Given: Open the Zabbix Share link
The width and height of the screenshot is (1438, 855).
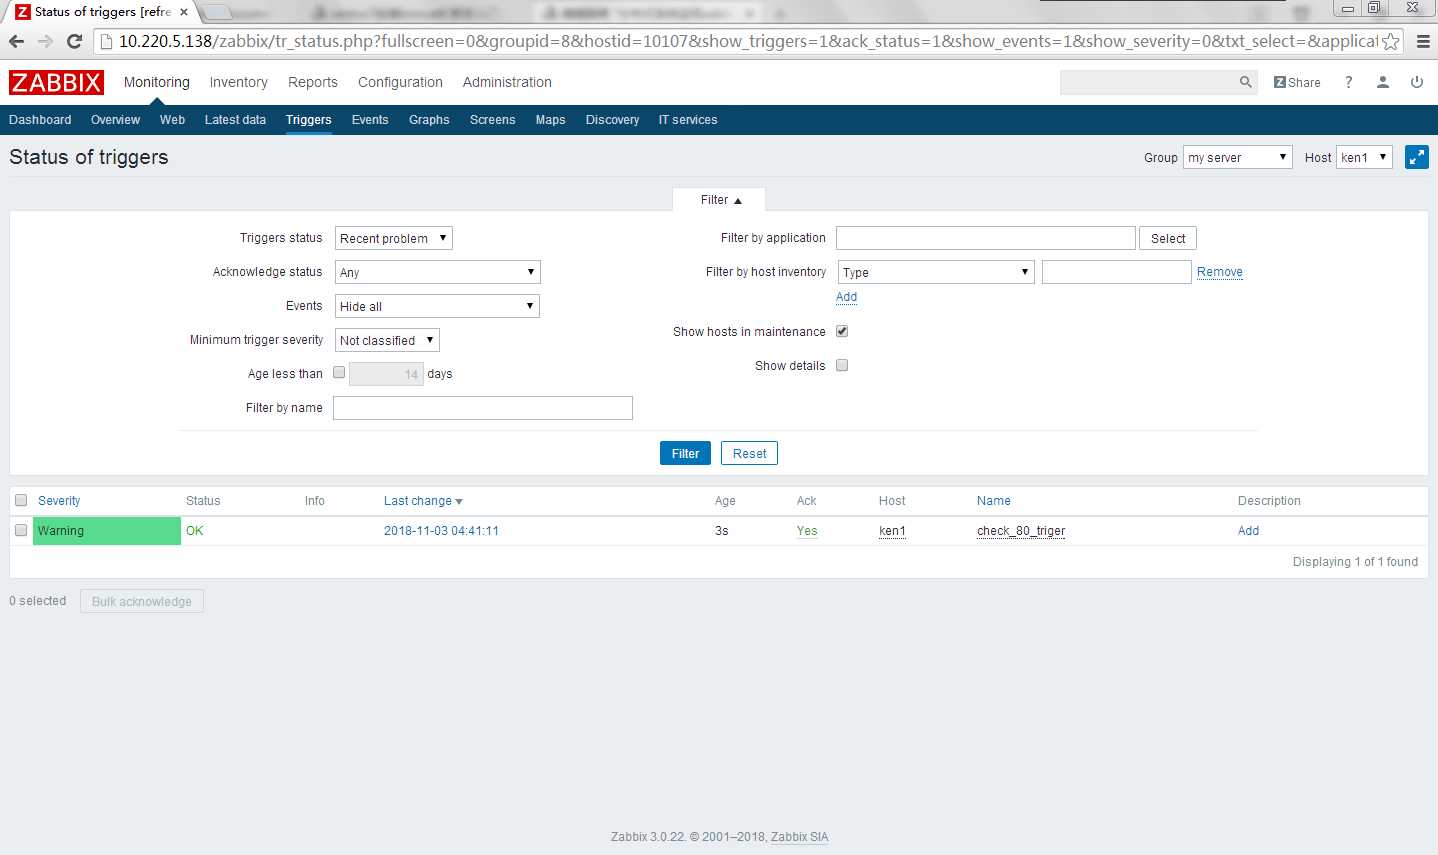Looking at the screenshot, I should [x=1297, y=82].
